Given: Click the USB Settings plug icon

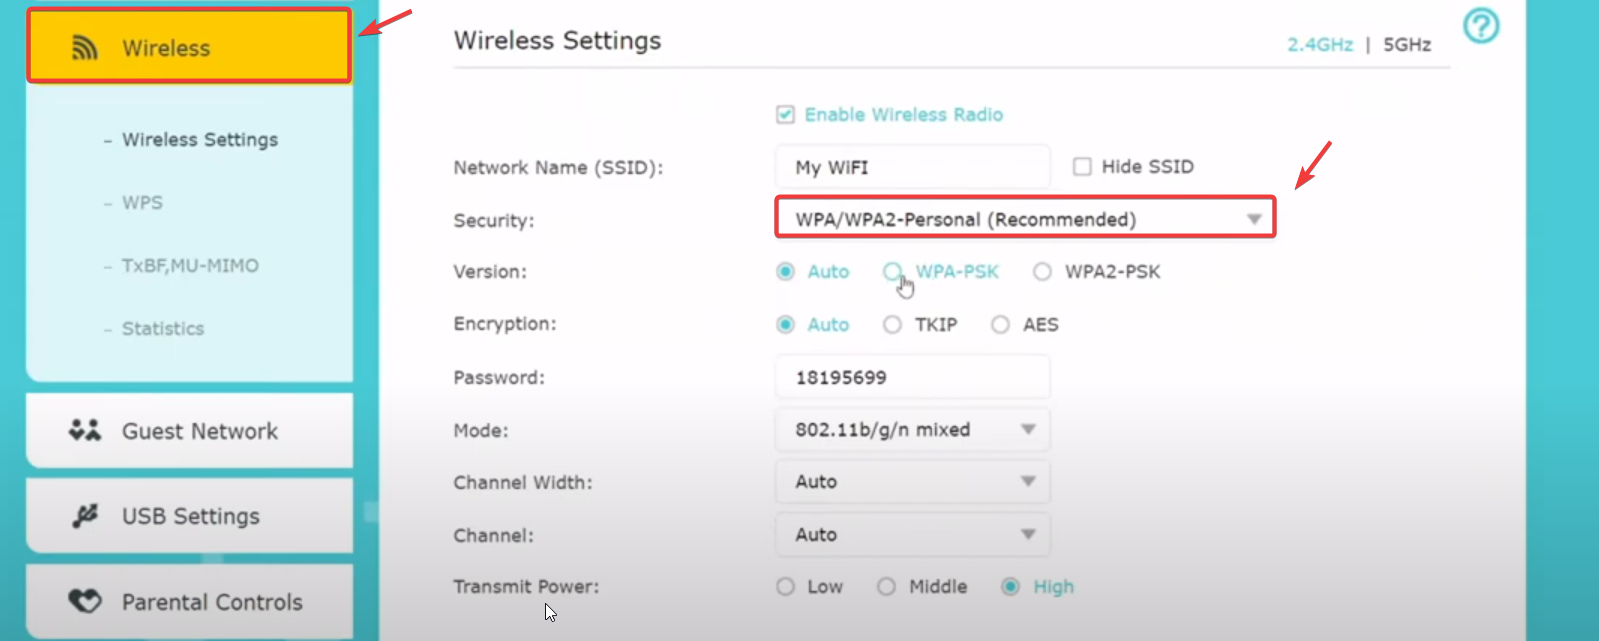Looking at the screenshot, I should (85, 516).
